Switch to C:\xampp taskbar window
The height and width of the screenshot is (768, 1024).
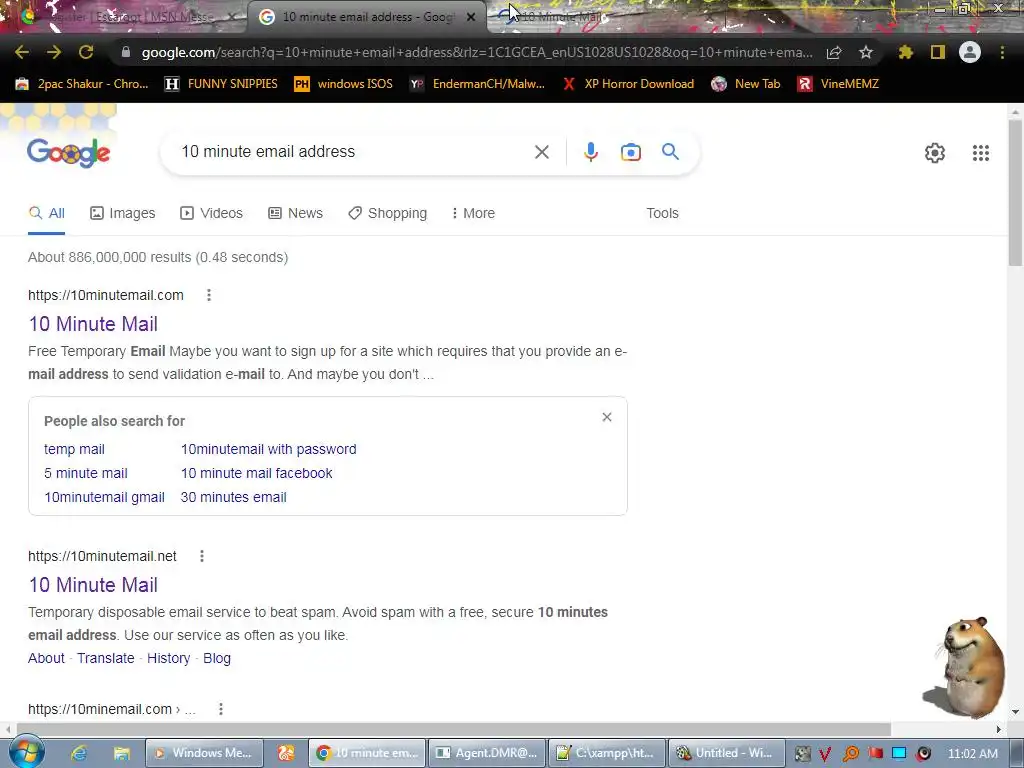pos(607,753)
